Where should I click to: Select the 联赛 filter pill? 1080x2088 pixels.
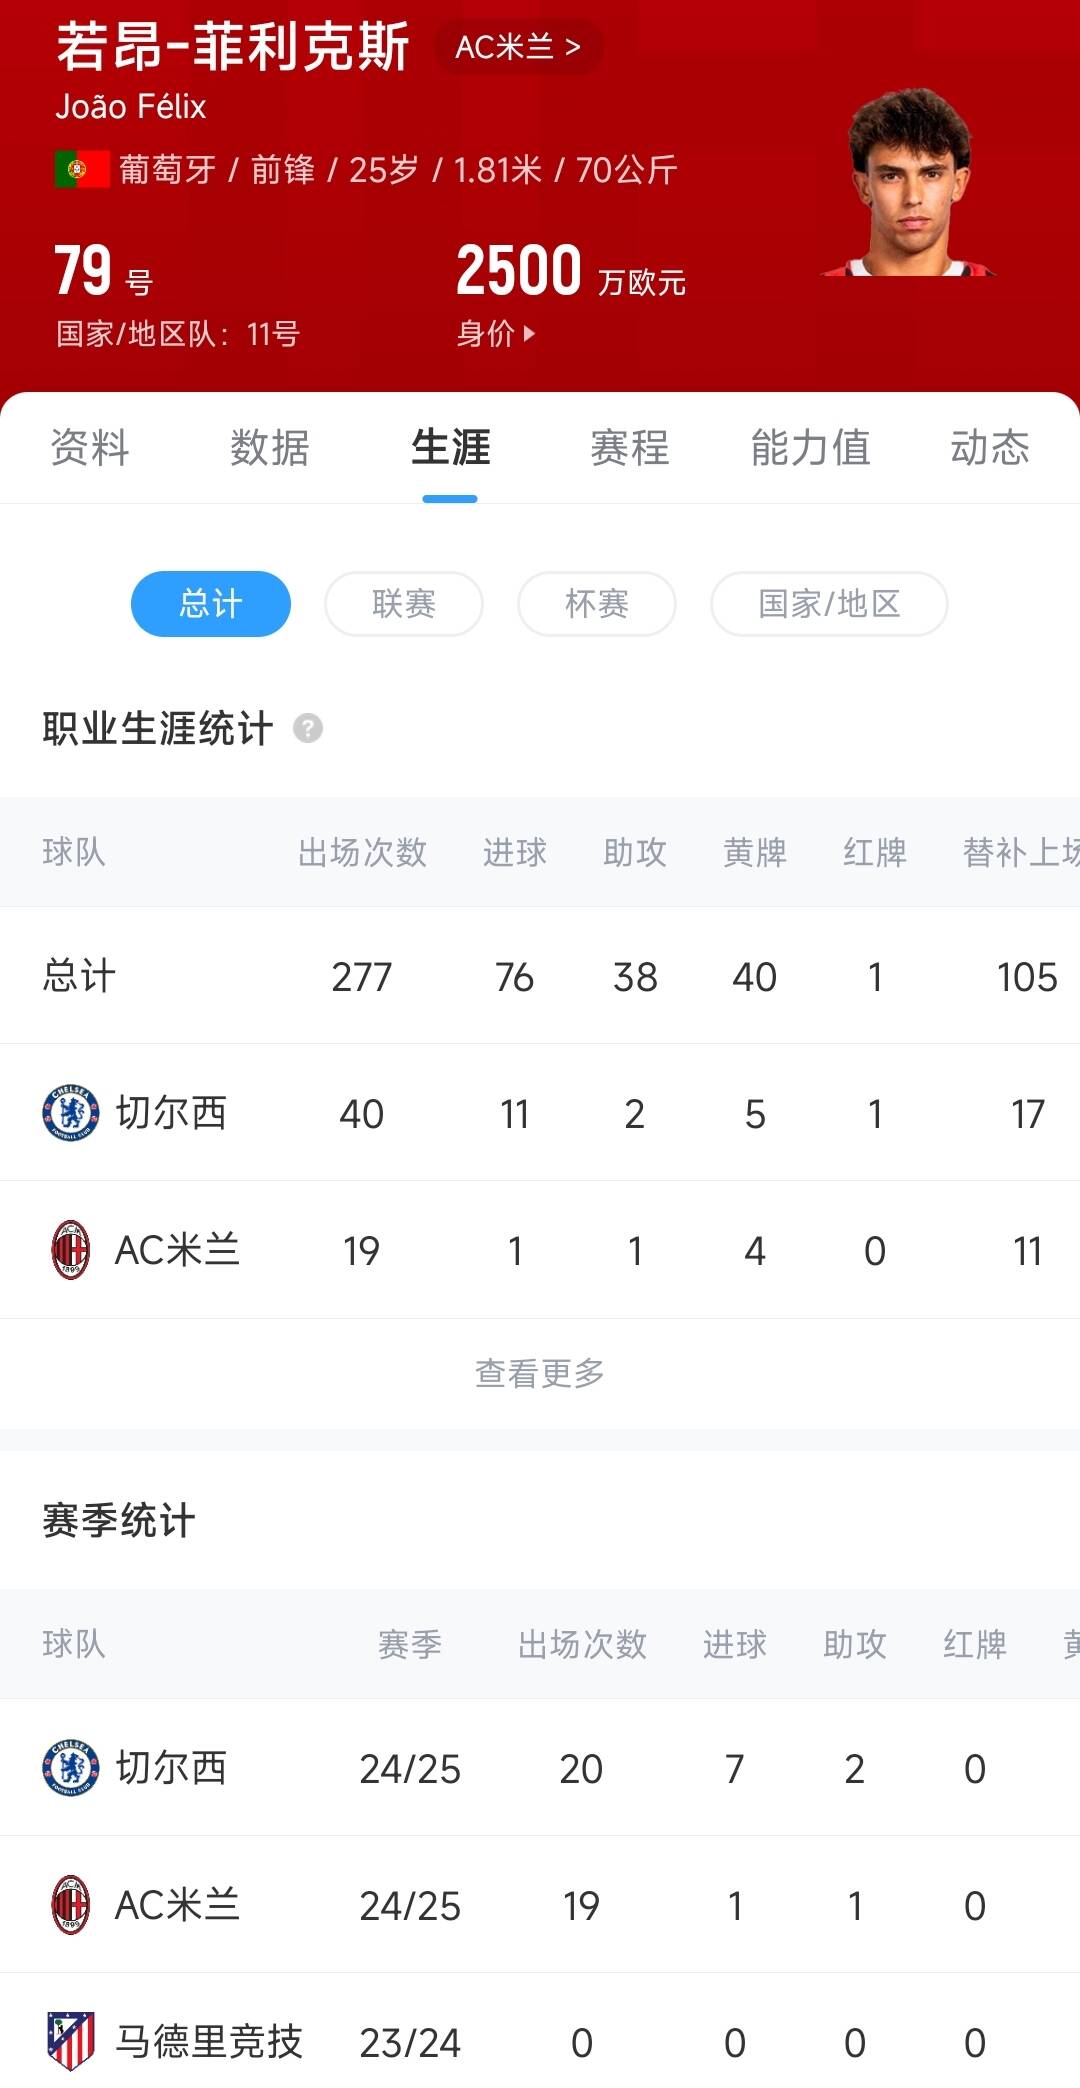coord(404,604)
